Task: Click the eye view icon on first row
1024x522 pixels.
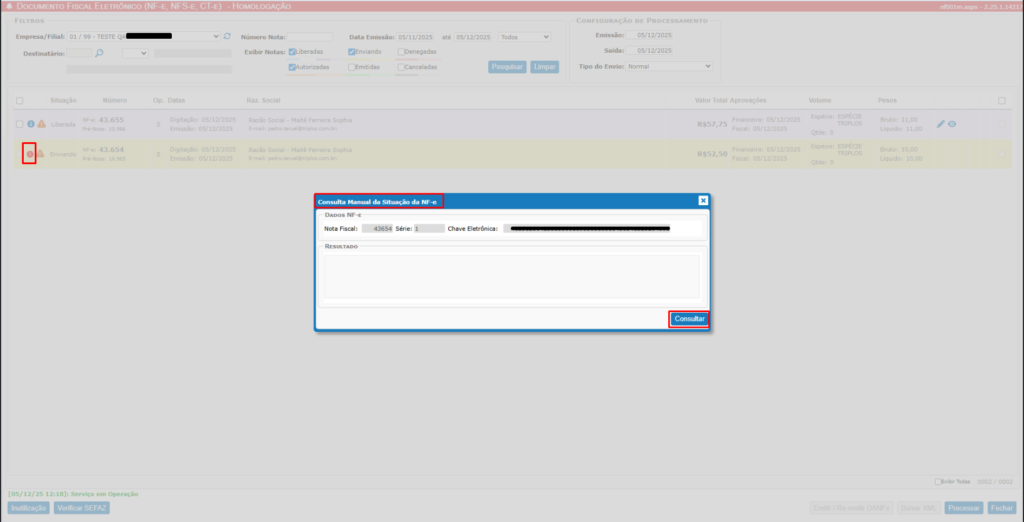Action: pyautogui.click(x=952, y=124)
